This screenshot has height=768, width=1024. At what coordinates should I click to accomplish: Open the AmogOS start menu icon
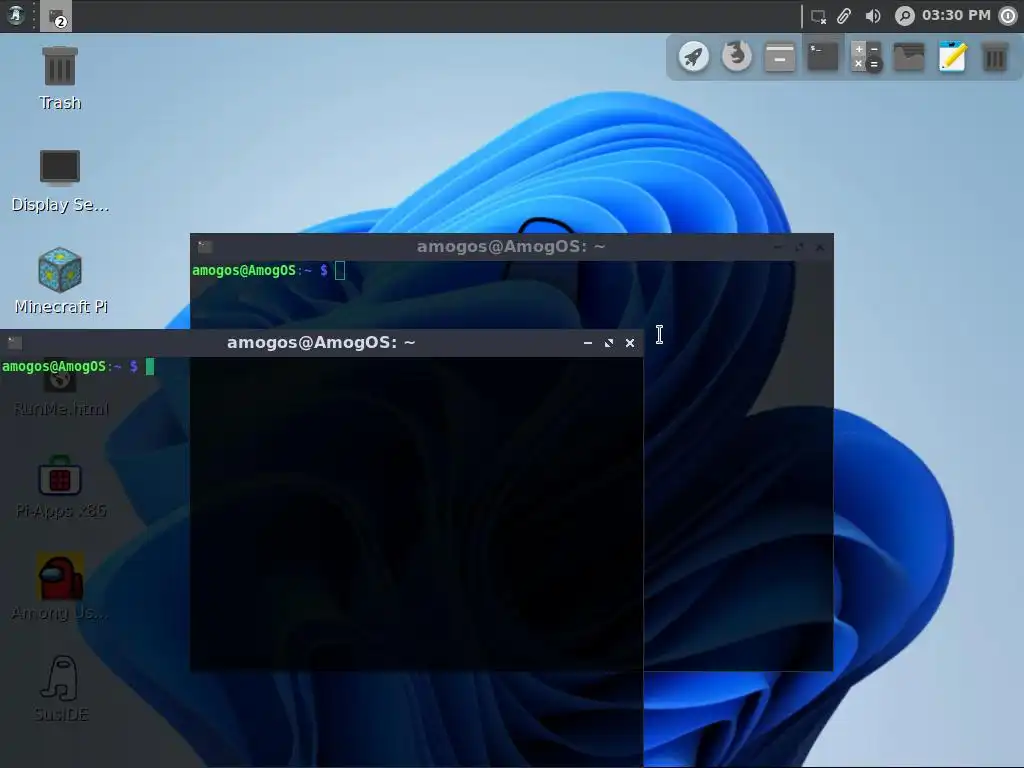15,15
